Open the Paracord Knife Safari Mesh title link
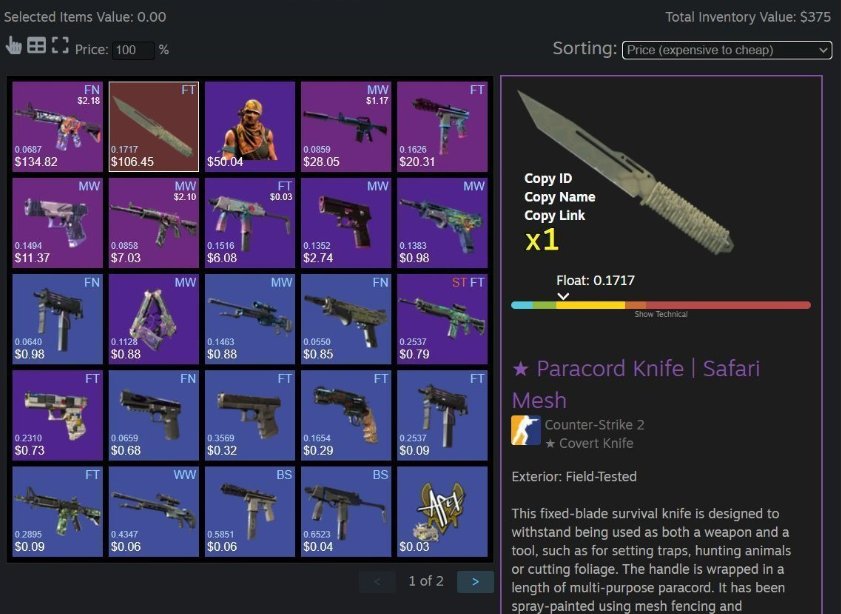The height and width of the screenshot is (614, 841). click(x=636, y=384)
